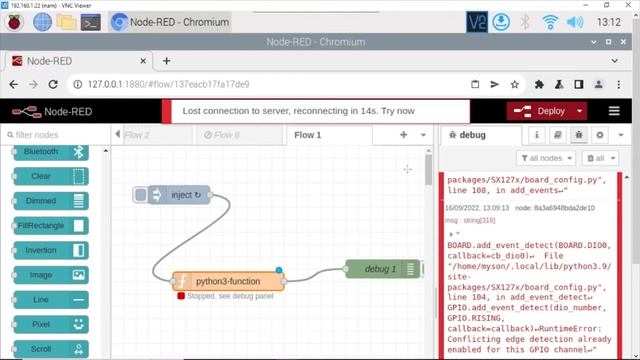
Task: Open the flow list dropdown arrow
Action: tap(423, 135)
